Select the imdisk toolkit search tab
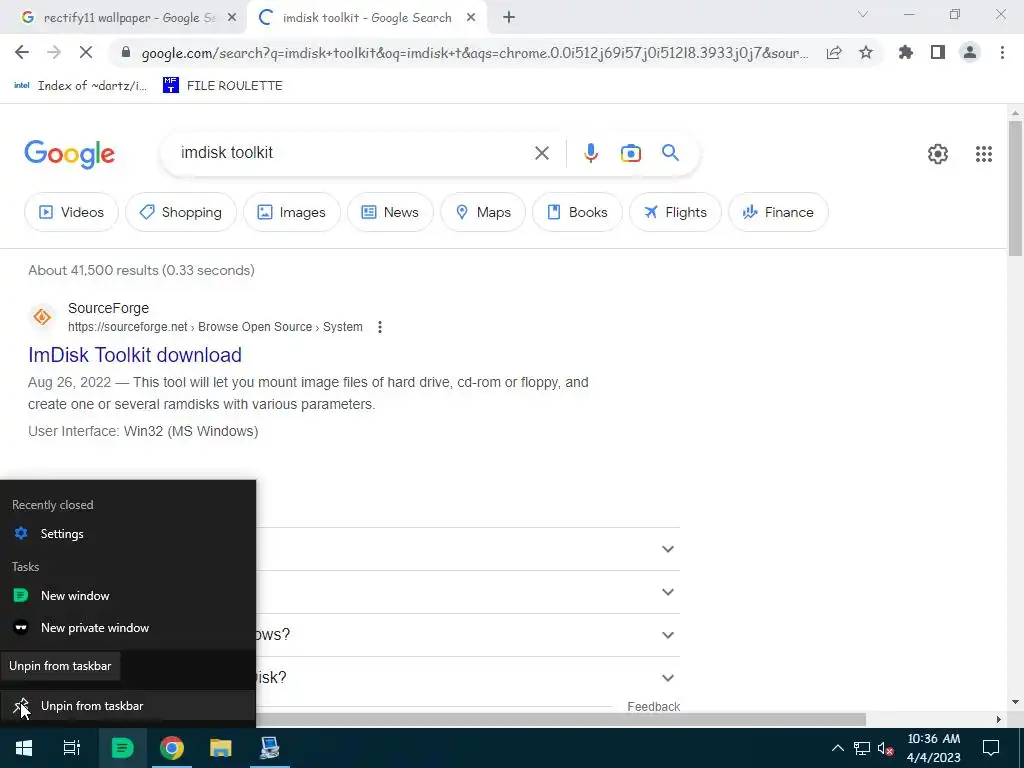 click(367, 18)
